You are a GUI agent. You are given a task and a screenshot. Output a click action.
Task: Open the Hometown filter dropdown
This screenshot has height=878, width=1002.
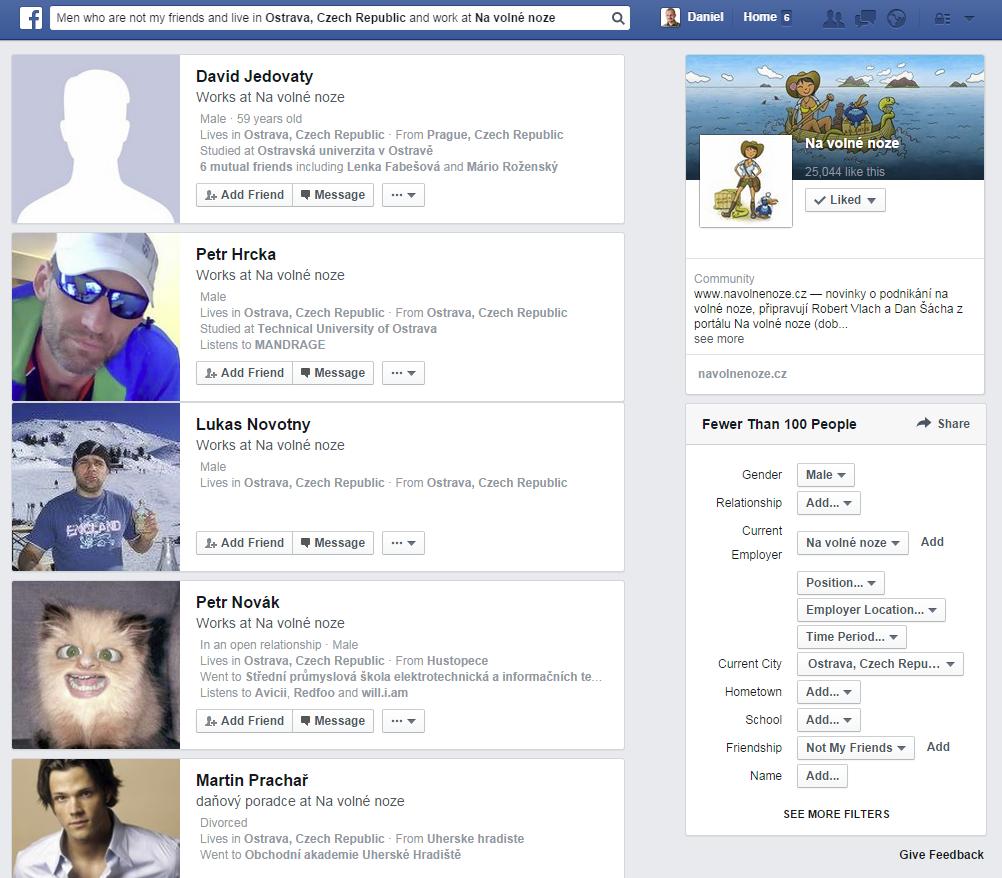pos(829,692)
